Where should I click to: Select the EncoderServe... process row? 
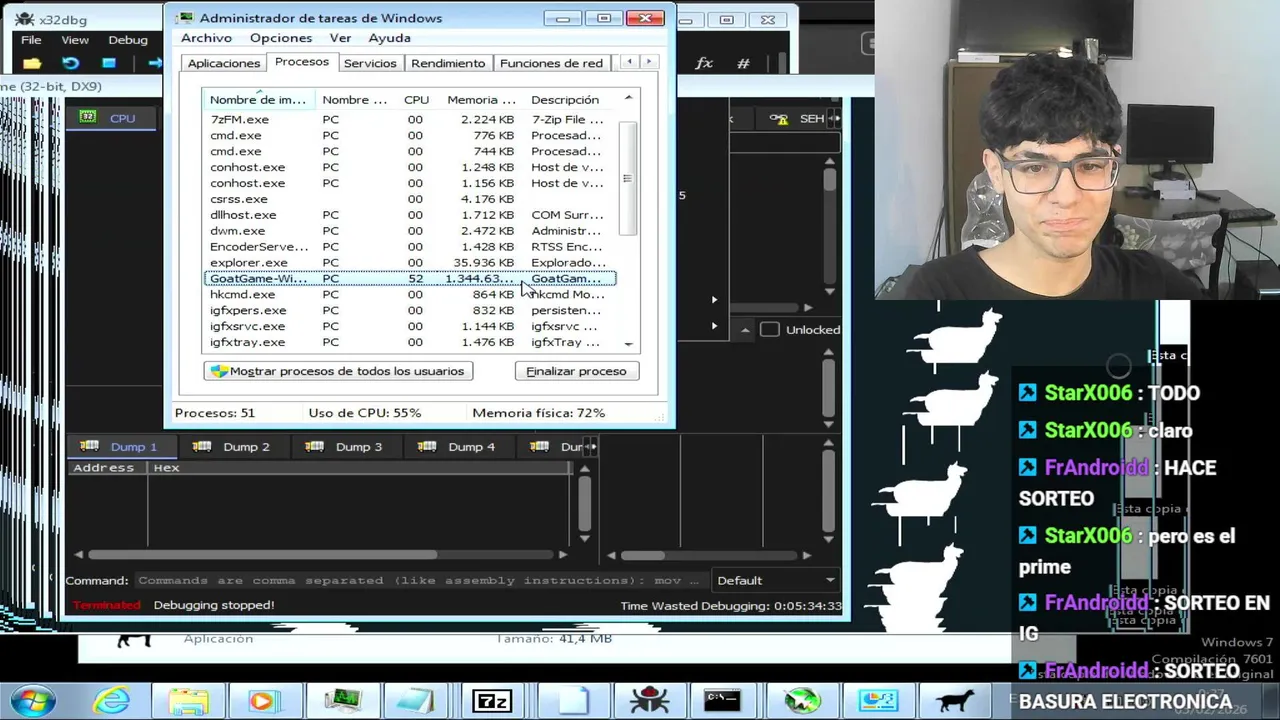tap(410, 247)
